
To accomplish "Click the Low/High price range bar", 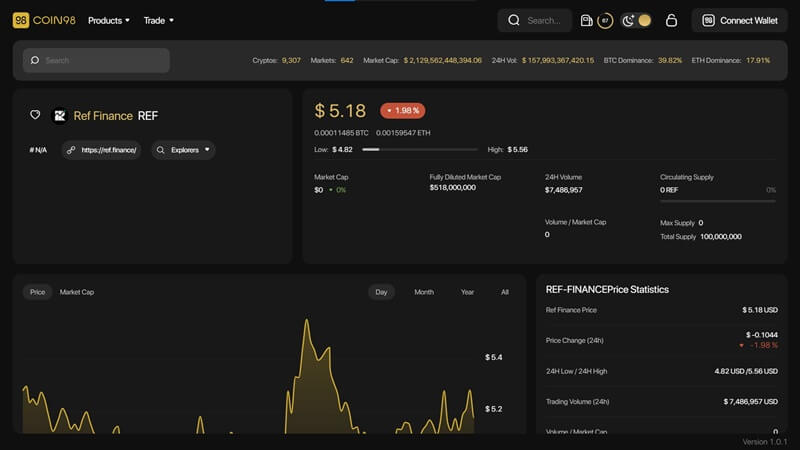I will (419, 149).
